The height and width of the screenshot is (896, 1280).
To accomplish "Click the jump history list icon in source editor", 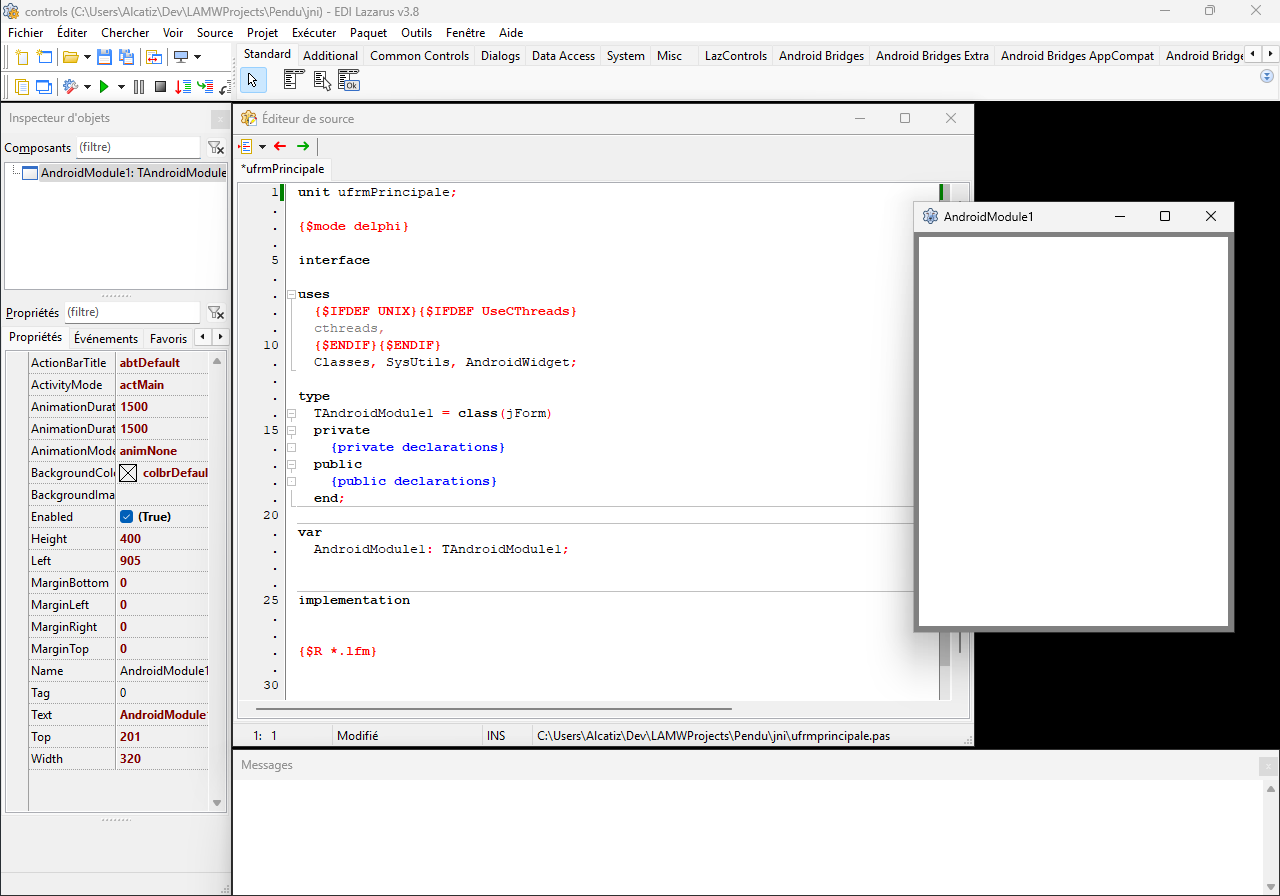I will point(246,146).
